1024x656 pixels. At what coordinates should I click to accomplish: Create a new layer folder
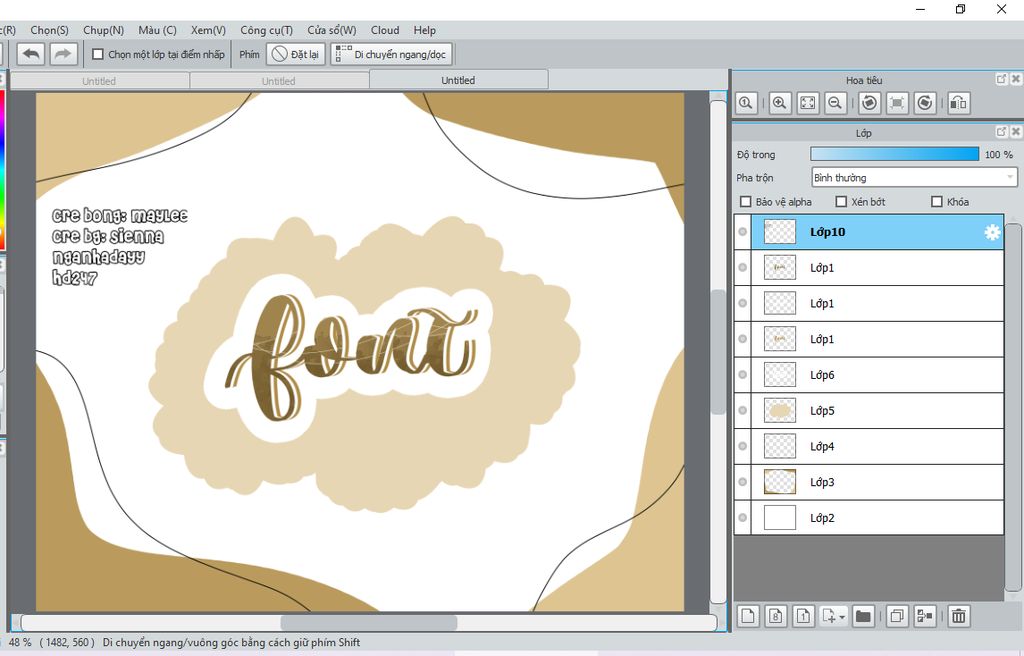[x=863, y=616]
